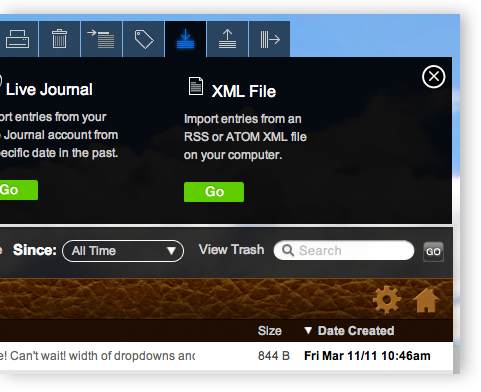The height and width of the screenshot is (392, 481).
Task: Open the Since All Time dropdown
Action: click(x=123, y=251)
